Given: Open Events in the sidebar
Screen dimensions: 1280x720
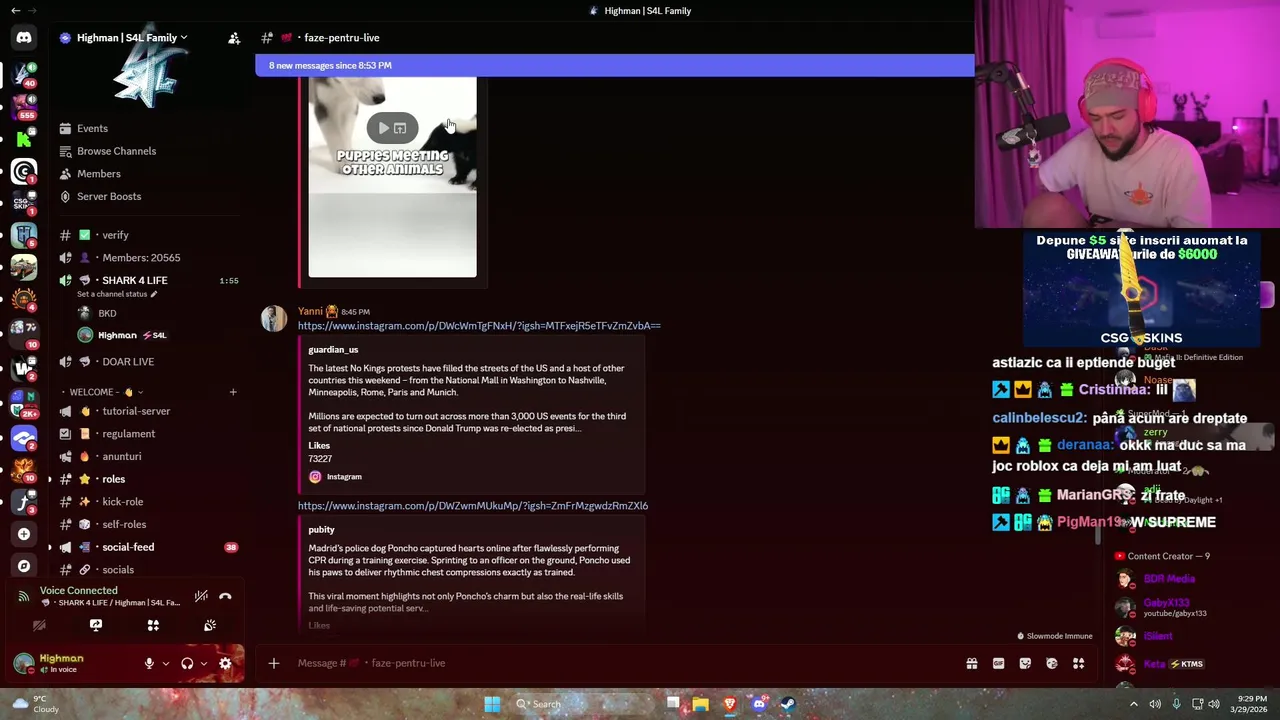Looking at the screenshot, I should (92, 128).
